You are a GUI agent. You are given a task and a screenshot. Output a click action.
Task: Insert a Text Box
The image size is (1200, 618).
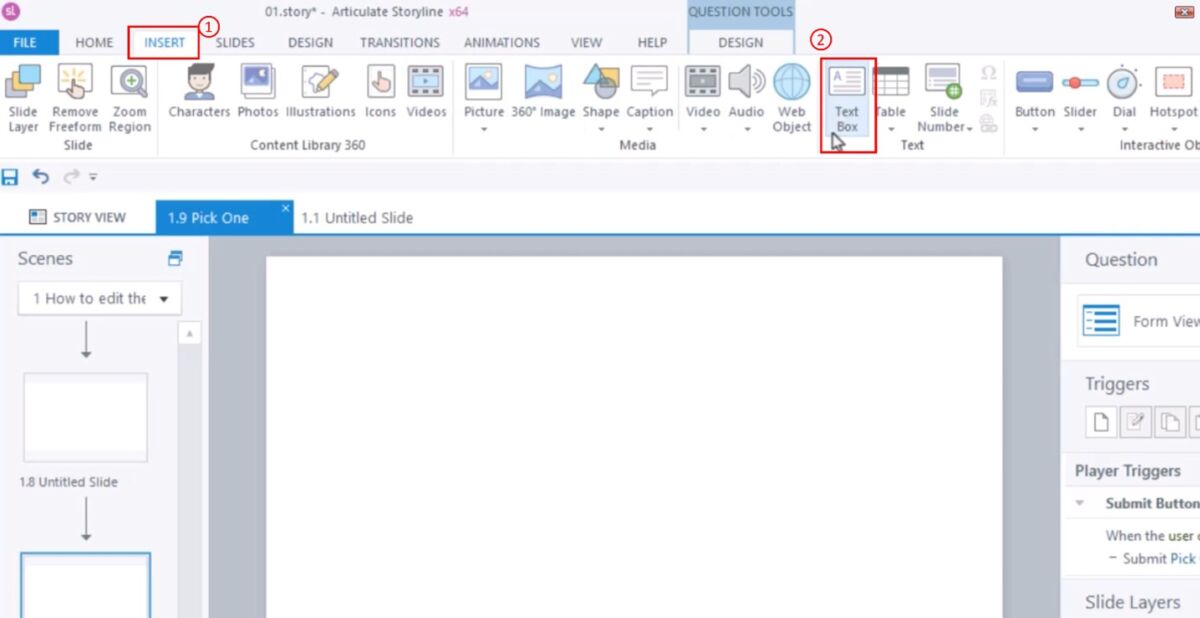pos(847,97)
